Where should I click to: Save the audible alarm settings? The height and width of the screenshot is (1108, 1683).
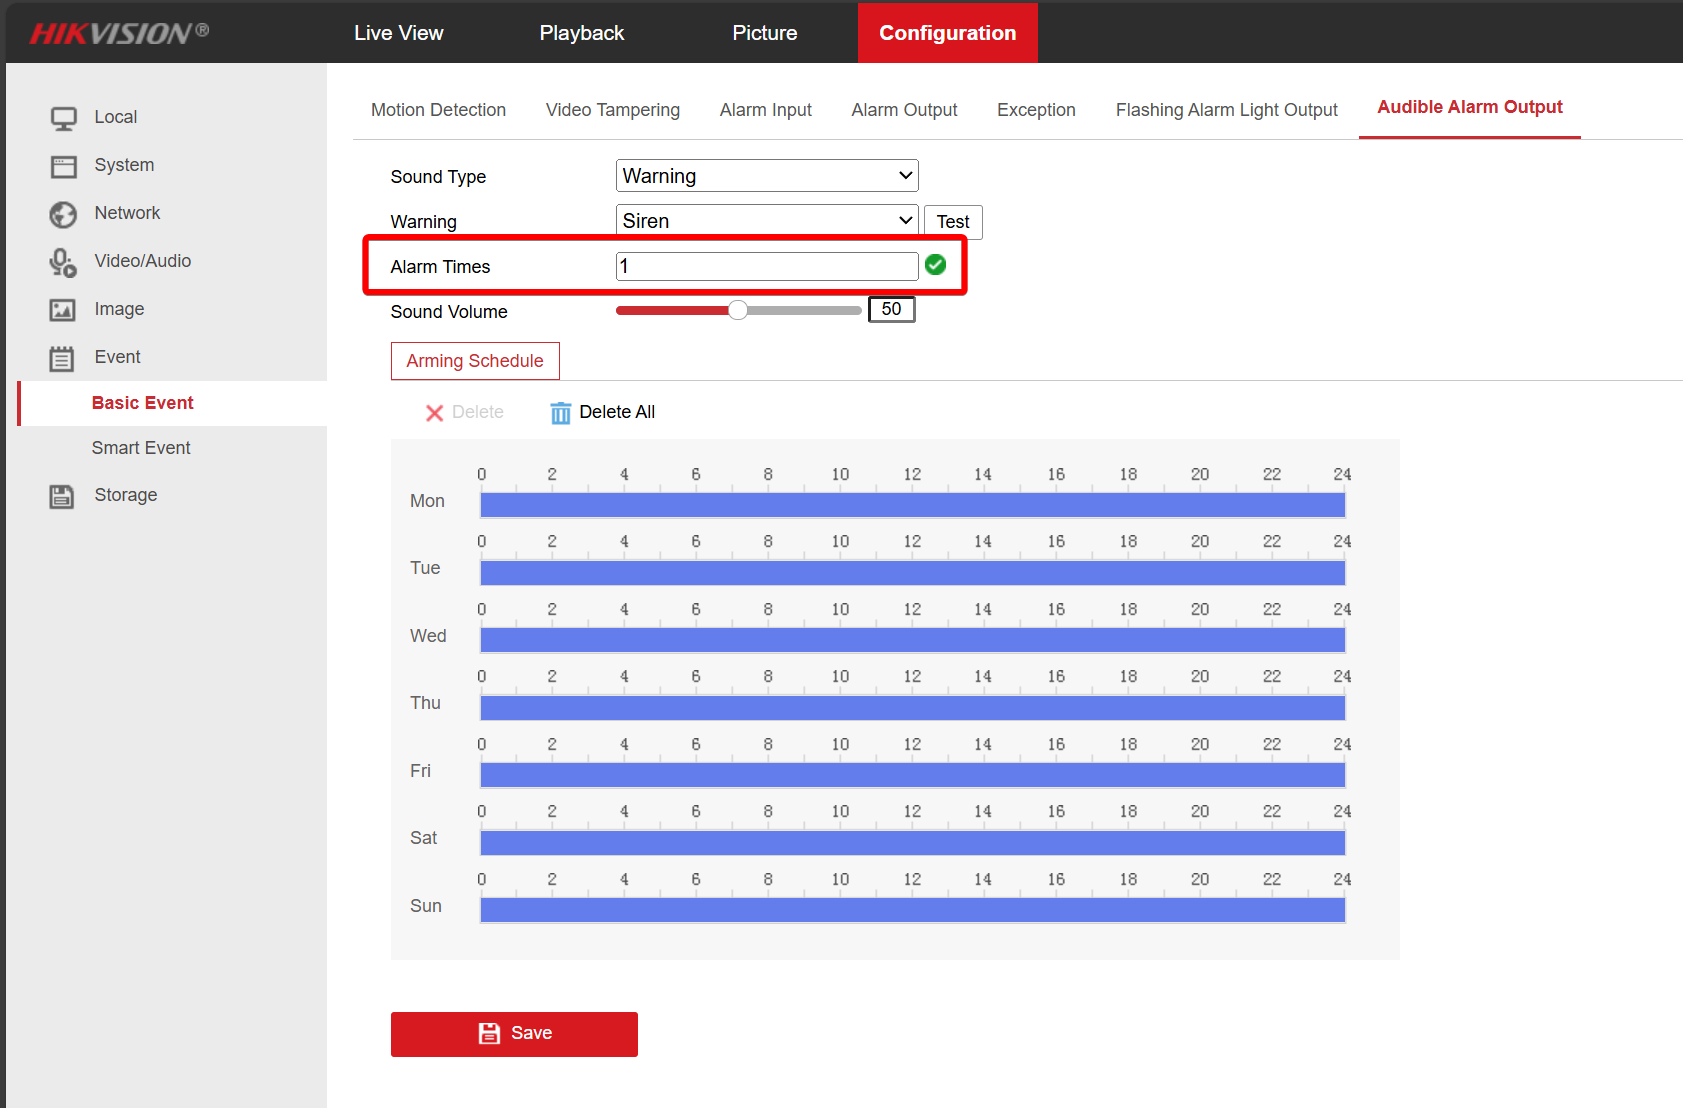514,1034
